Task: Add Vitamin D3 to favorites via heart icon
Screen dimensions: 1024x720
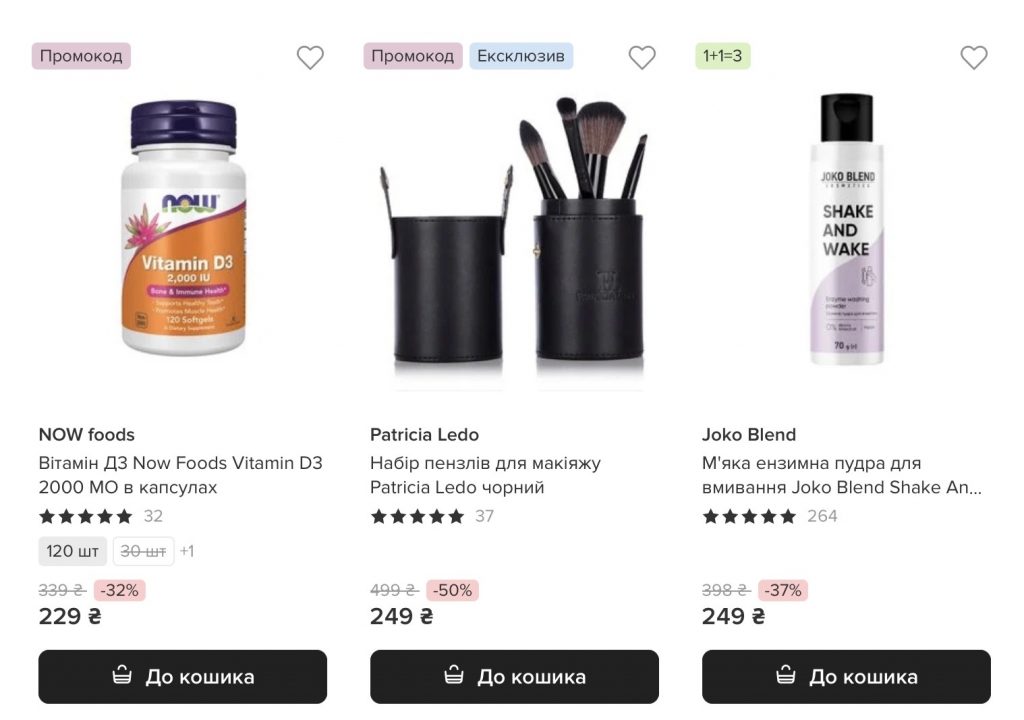Action: pos(310,58)
